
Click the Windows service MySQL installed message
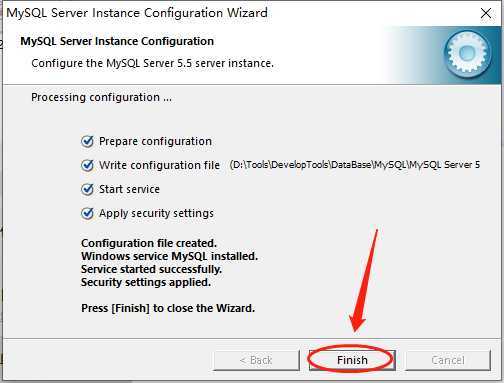click(x=169, y=256)
